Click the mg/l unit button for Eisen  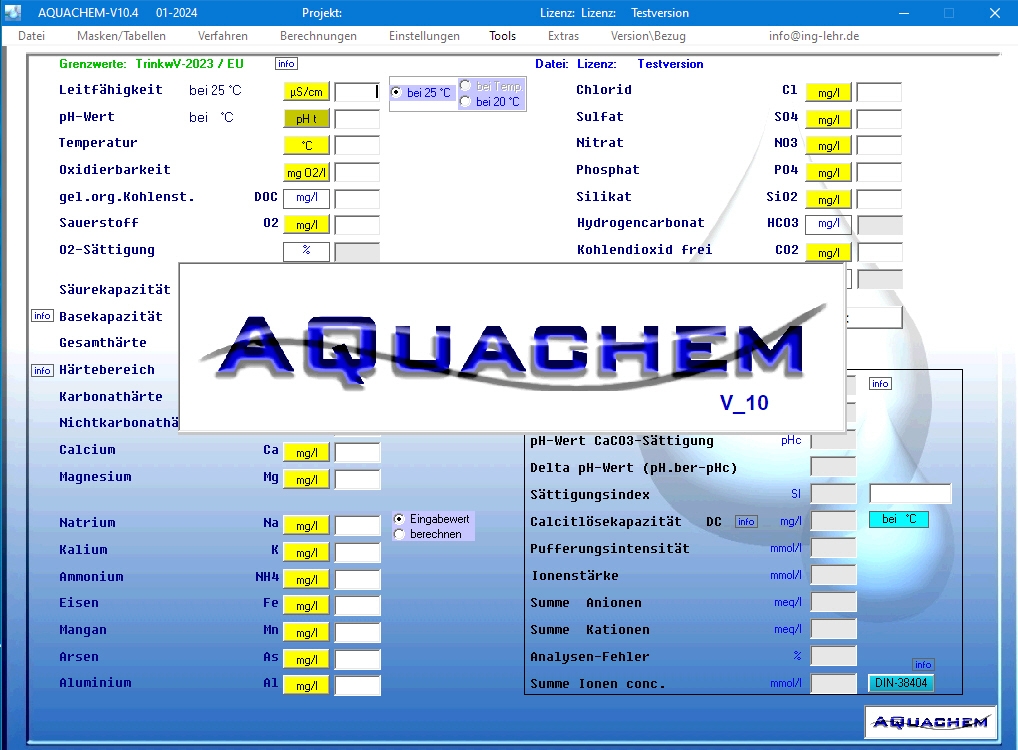coord(306,606)
